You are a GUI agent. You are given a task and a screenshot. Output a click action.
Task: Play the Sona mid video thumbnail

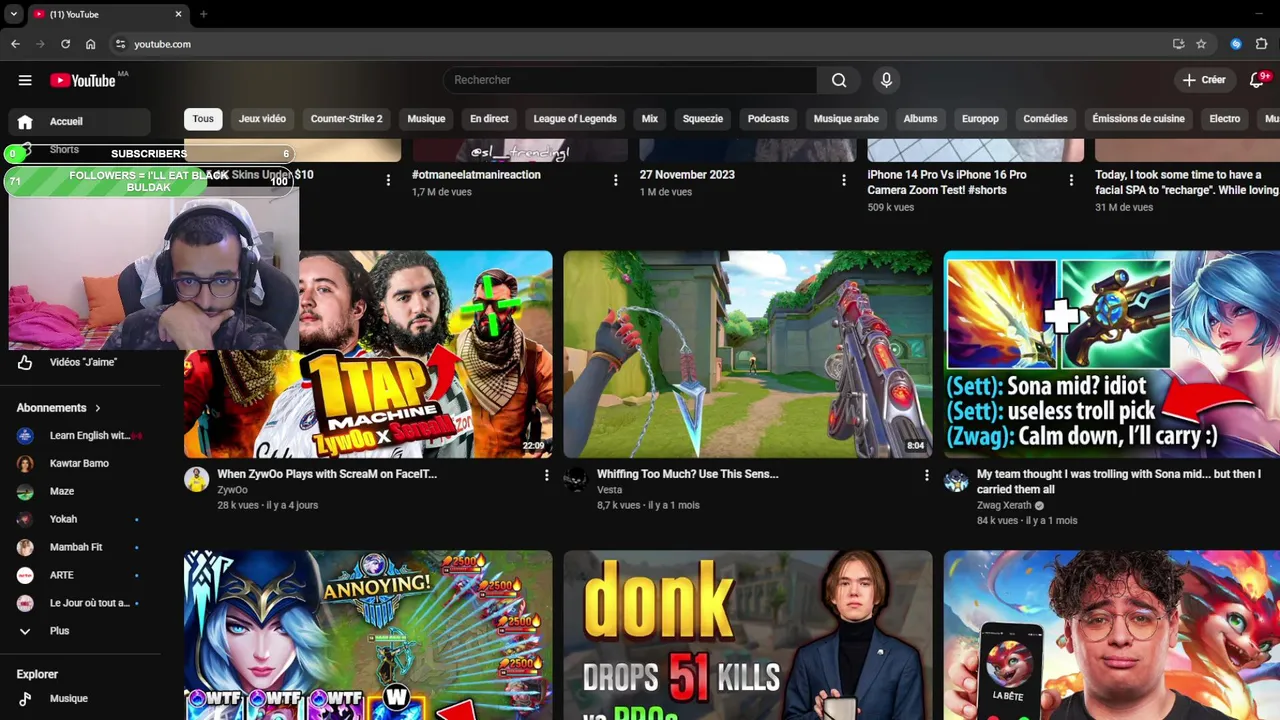tap(1112, 354)
